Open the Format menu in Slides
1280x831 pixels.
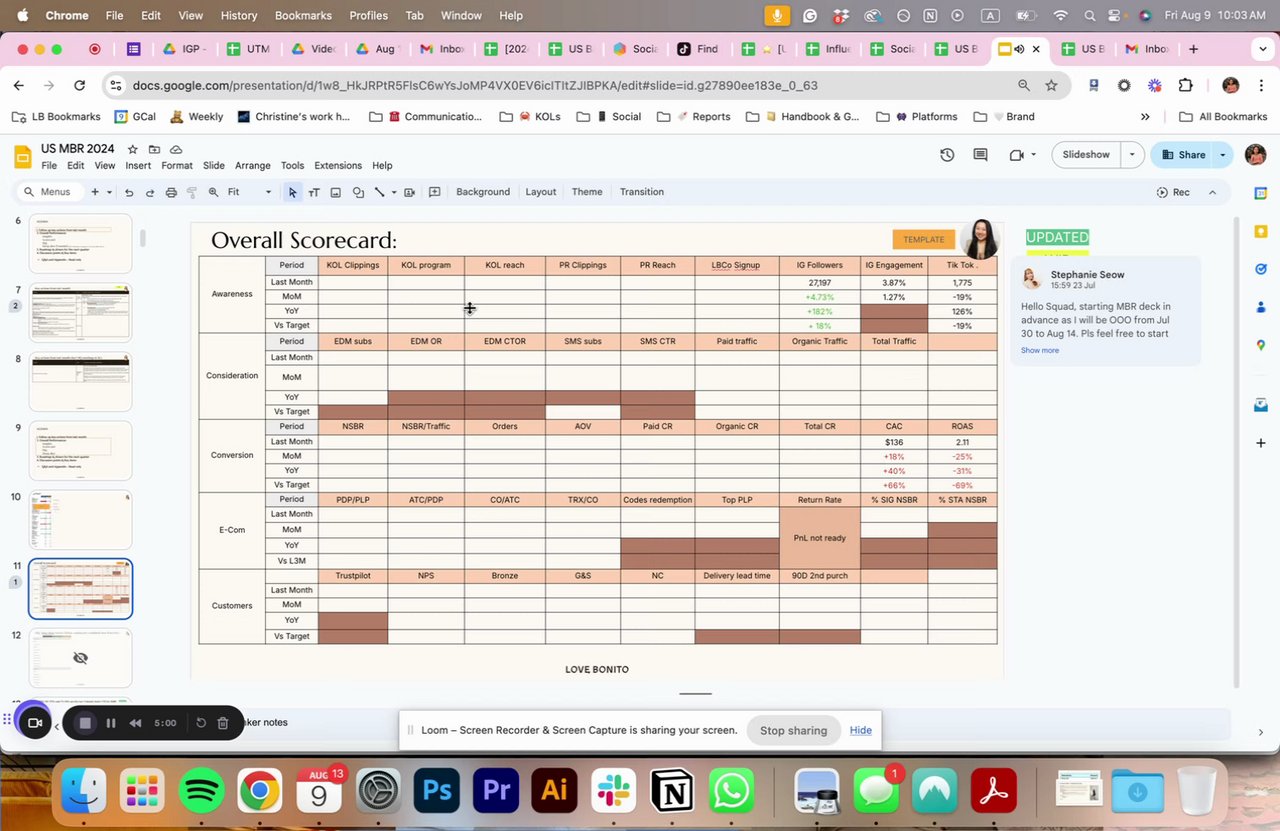(177, 166)
